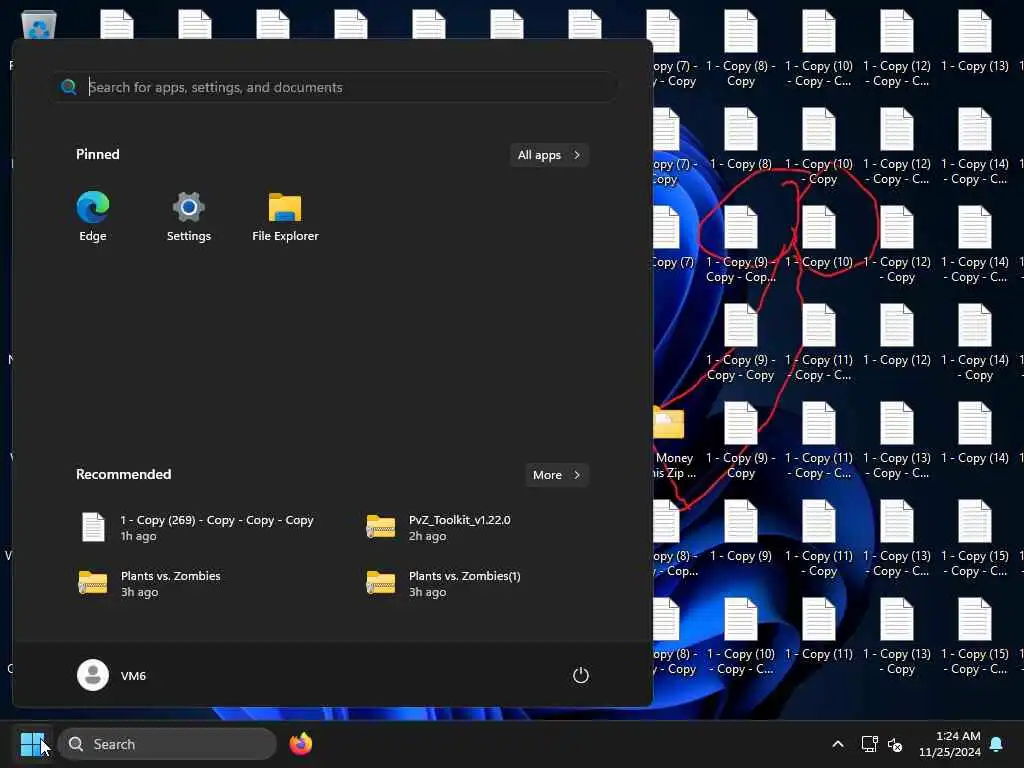Click the '1h ago' timestamp text
Viewport: 1024px width, 768px height.
pos(138,536)
